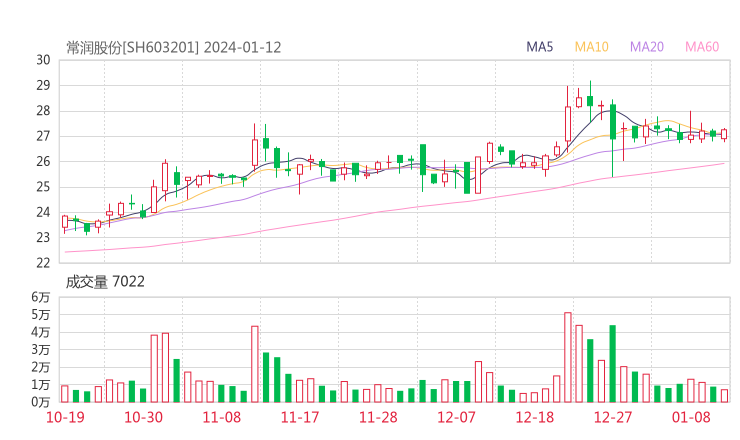740x440 pixels.
Task: Click the MA10 legend label
Action: [x=591, y=47]
